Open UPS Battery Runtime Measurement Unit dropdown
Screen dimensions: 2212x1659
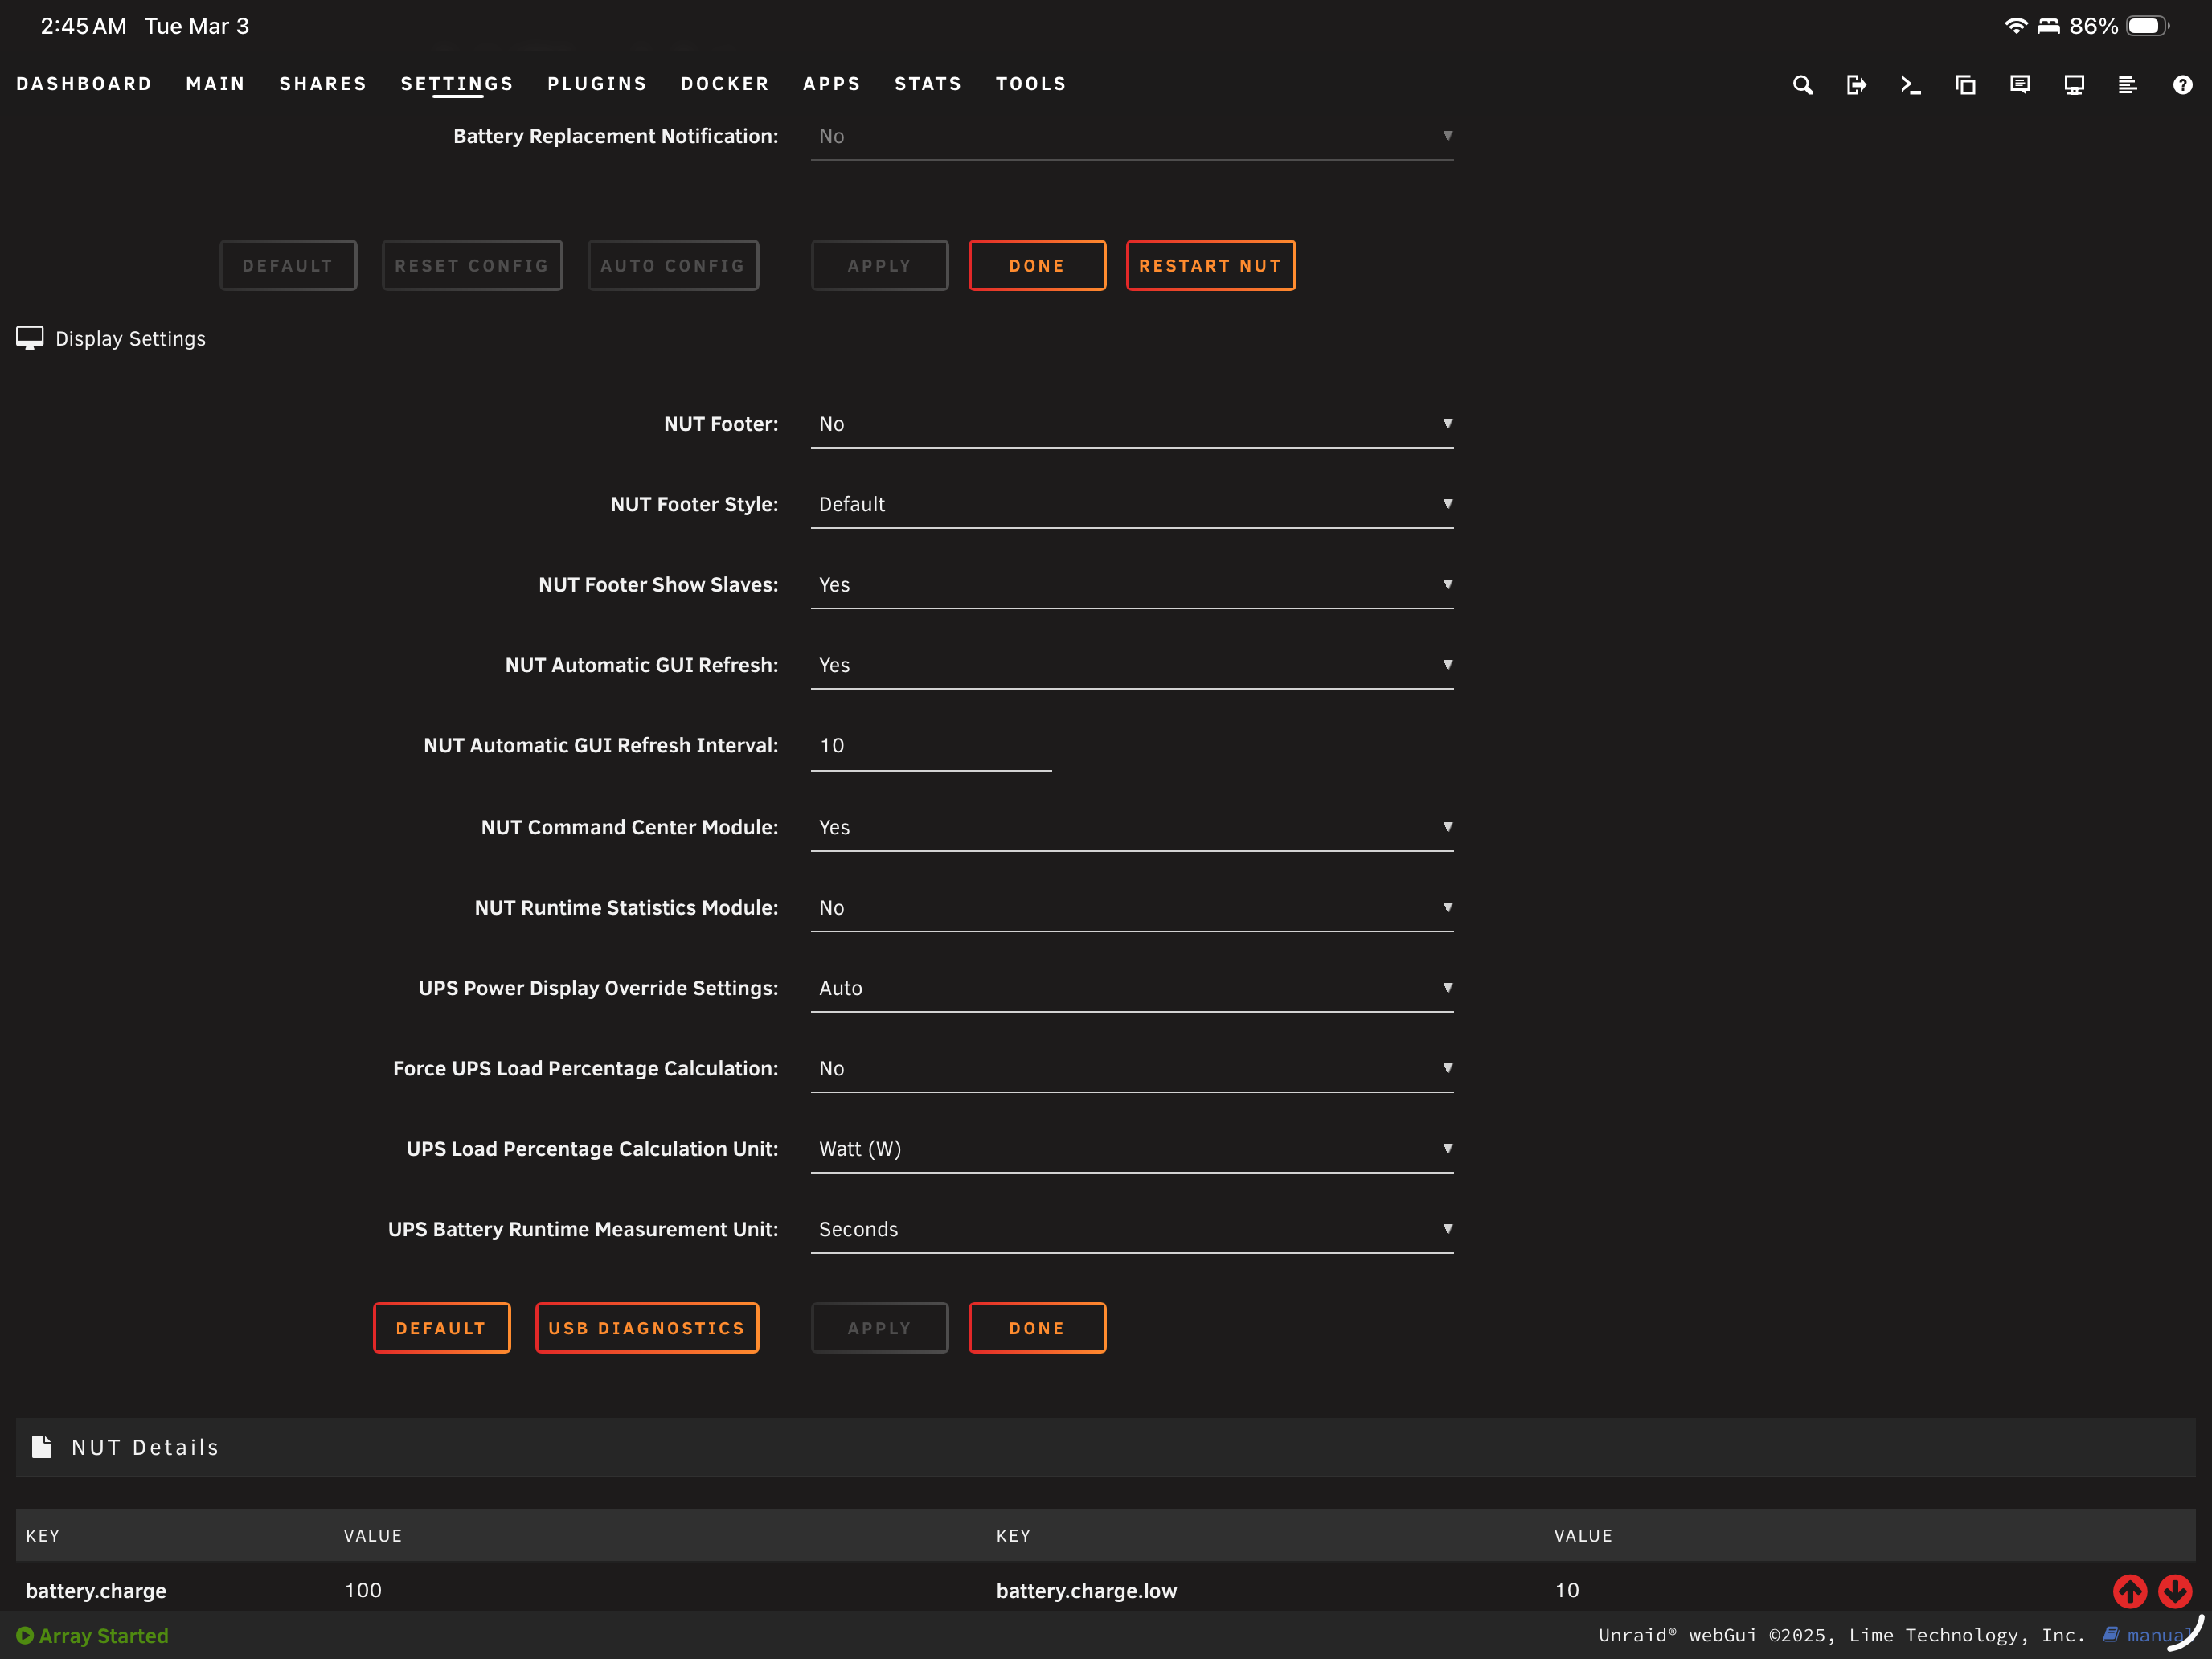click(1132, 1229)
